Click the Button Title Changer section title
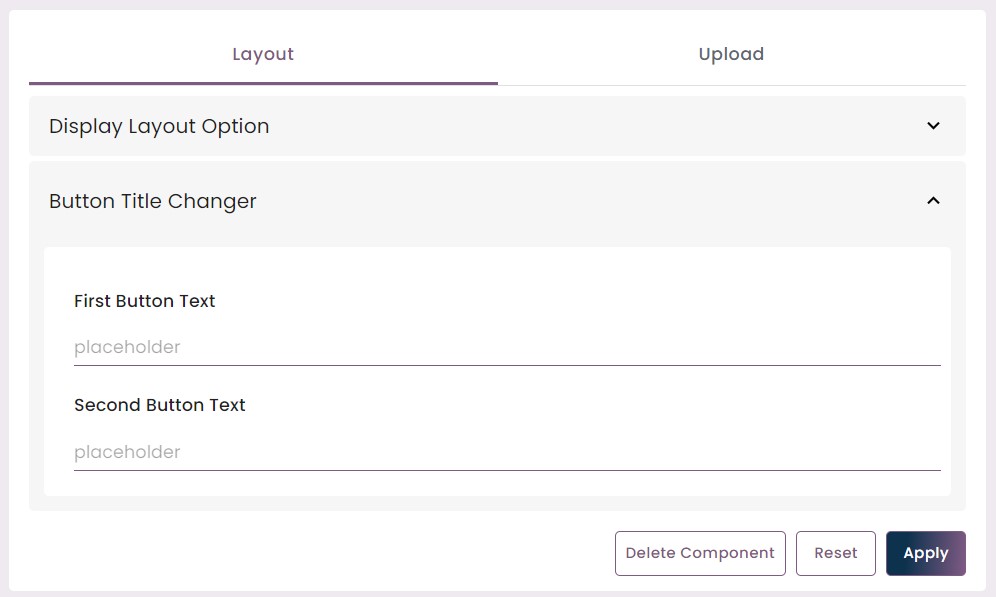Image resolution: width=996 pixels, height=597 pixels. [152, 201]
